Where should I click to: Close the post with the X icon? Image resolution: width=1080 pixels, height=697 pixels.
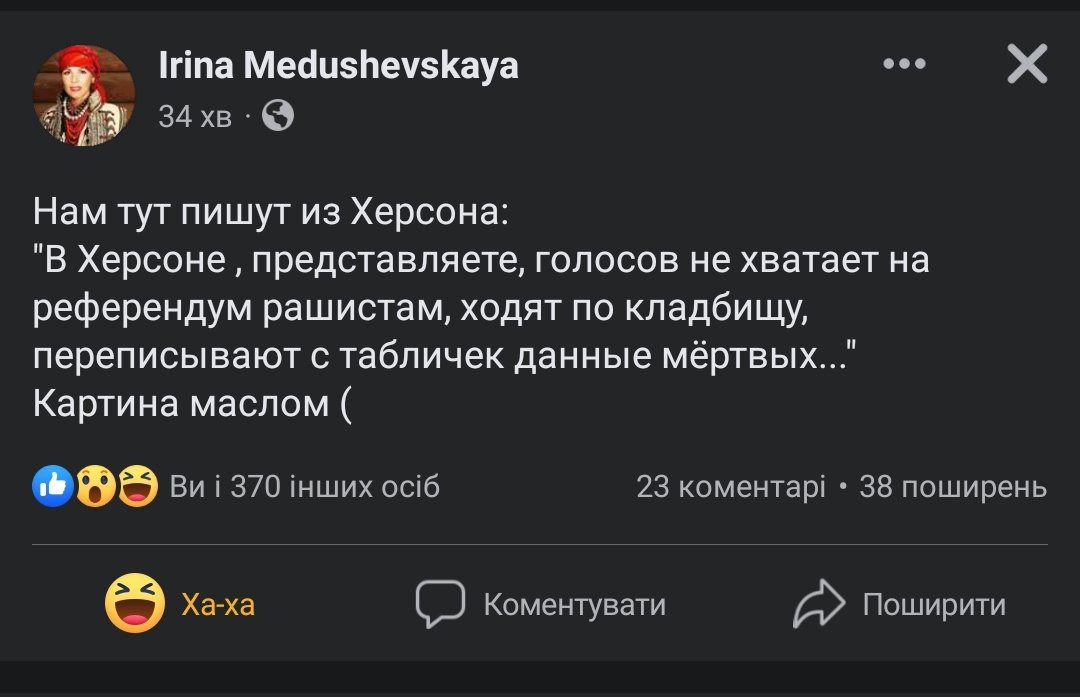pos(1026,66)
